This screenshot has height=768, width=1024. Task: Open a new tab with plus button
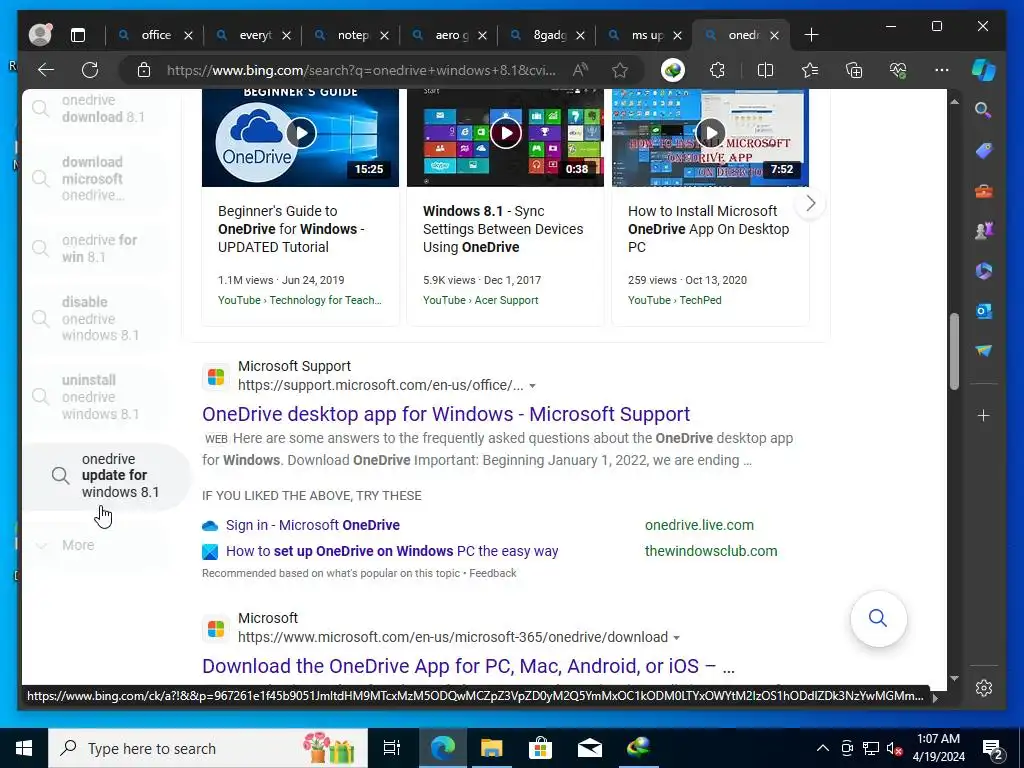click(811, 35)
